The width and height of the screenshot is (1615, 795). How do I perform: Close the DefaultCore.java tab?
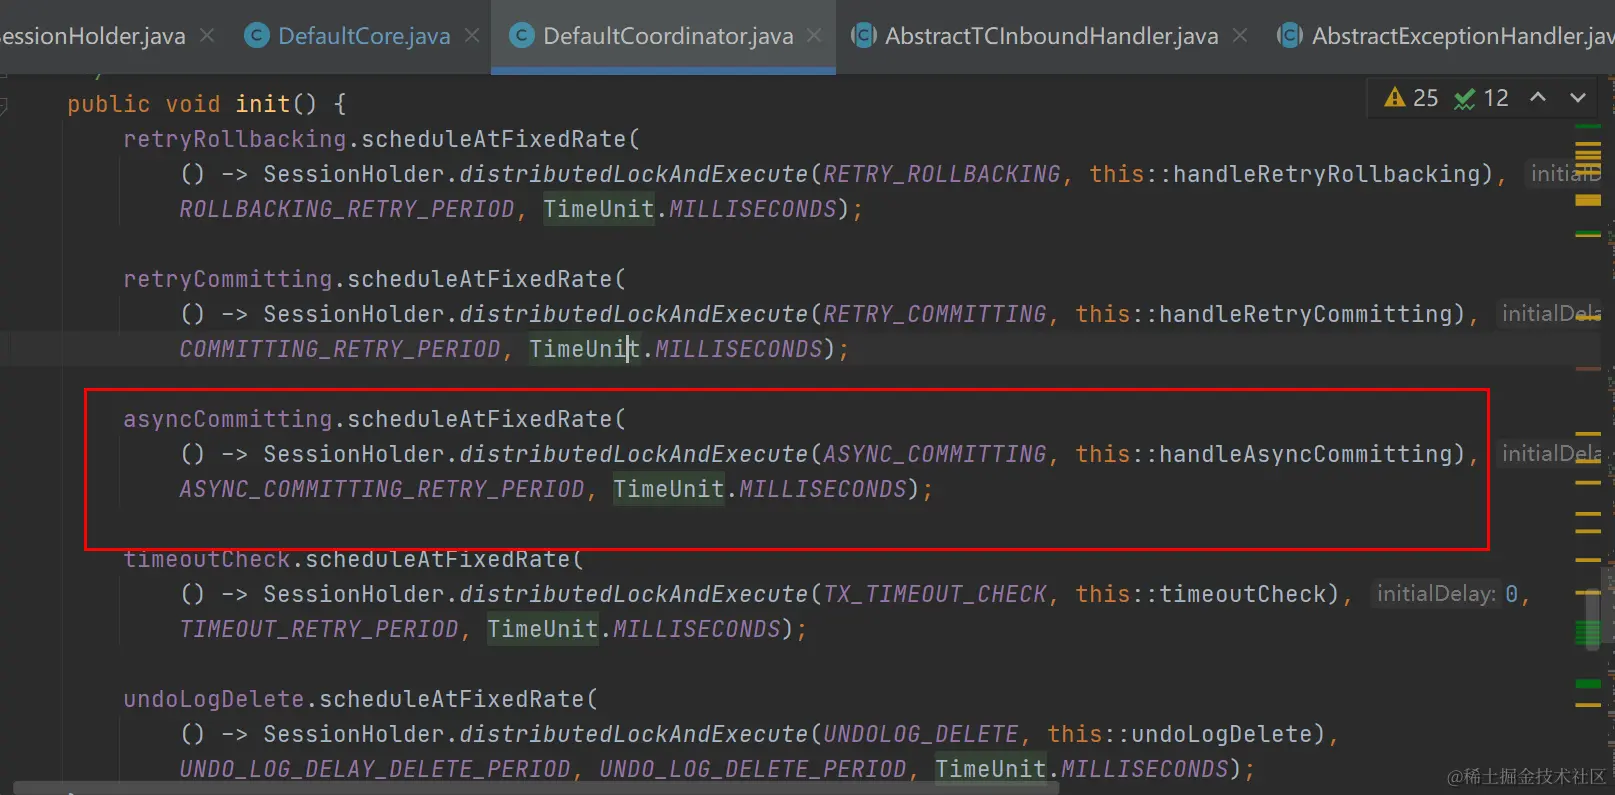click(x=472, y=36)
